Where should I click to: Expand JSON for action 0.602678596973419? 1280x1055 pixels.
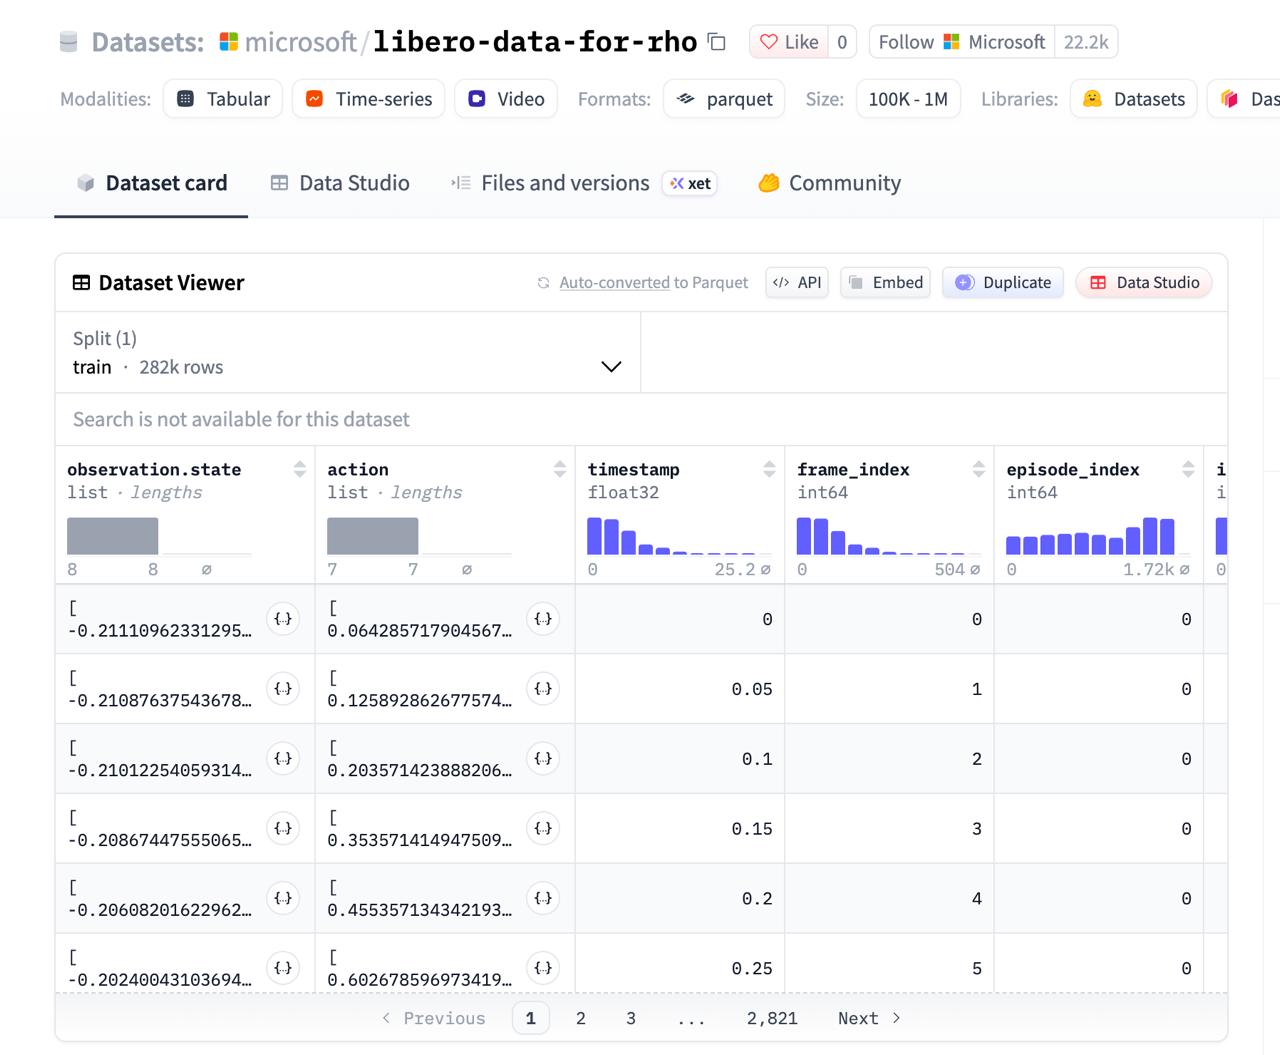pyautogui.click(x=543, y=969)
